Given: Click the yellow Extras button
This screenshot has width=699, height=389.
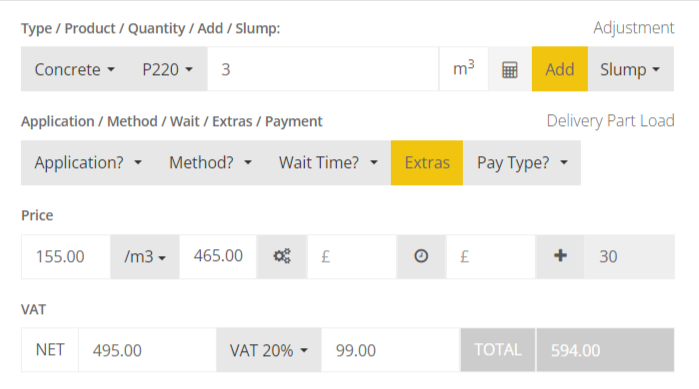Looking at the screenshot, I should 427,163.
